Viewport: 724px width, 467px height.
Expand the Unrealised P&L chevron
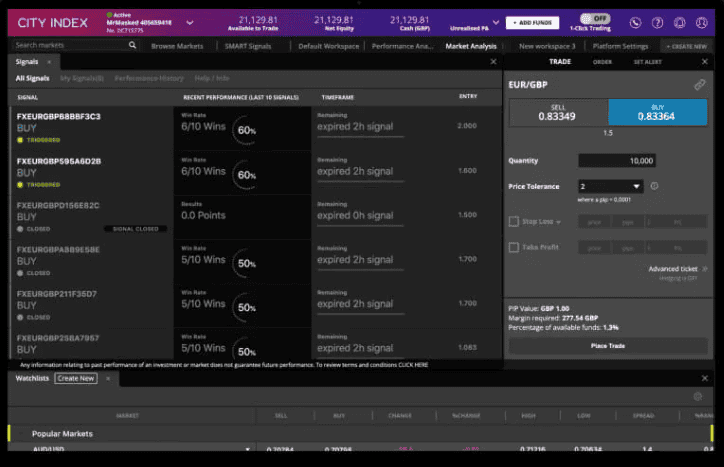coord(495,22)
